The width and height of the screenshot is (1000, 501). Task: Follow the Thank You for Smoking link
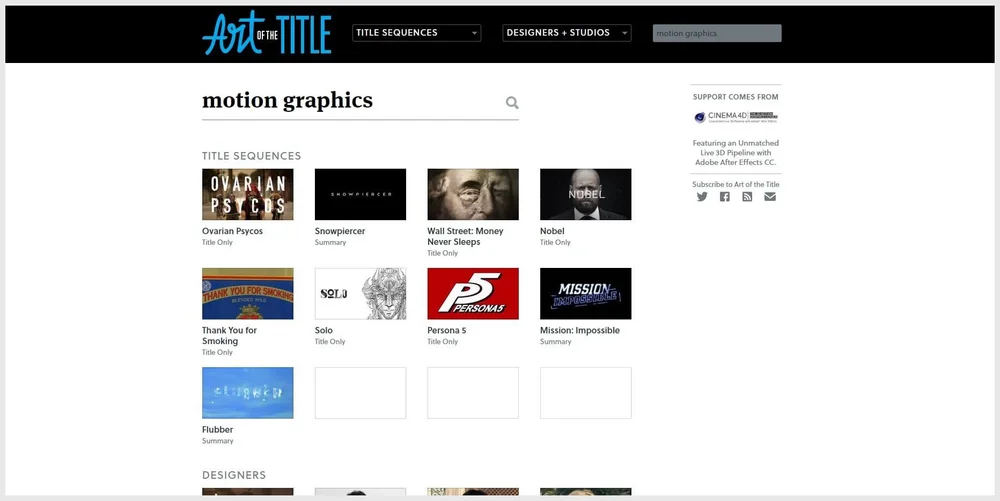pyautogui.click(x=230, y=335)
